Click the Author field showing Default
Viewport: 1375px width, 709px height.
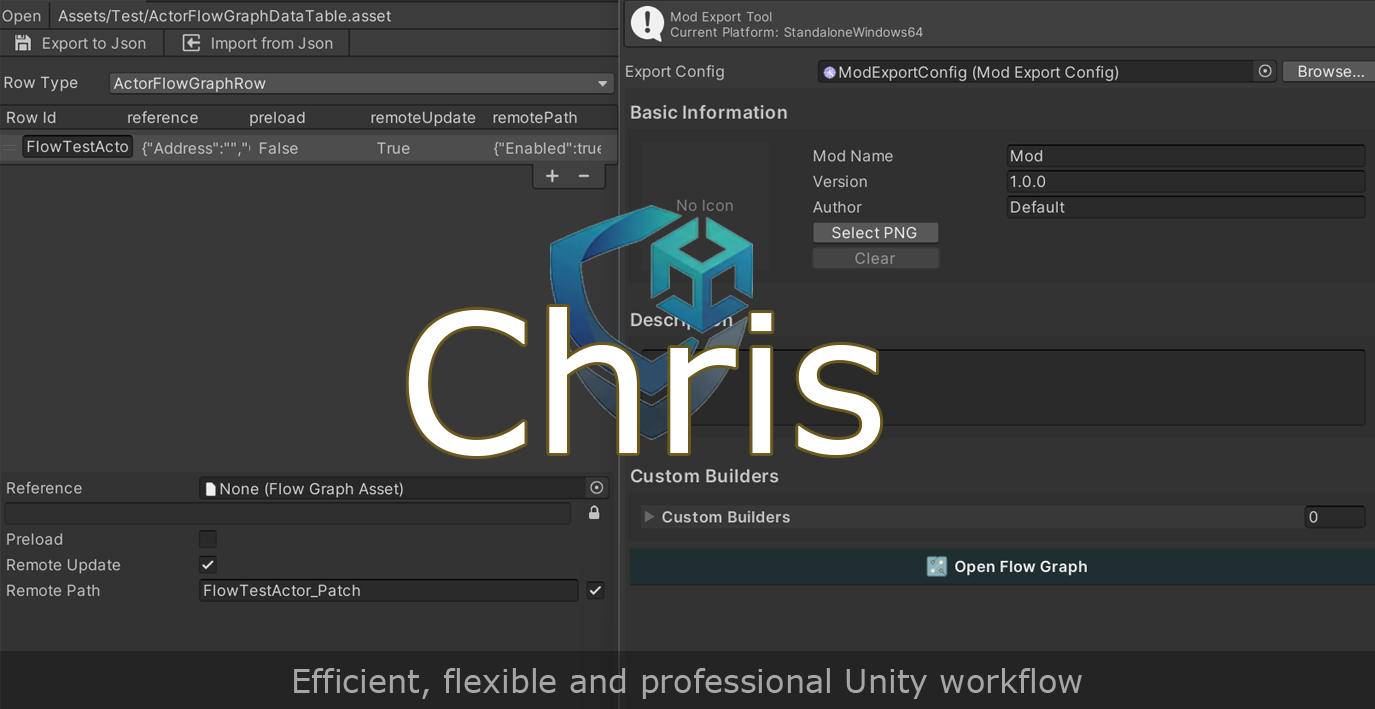coord(1185,207)
